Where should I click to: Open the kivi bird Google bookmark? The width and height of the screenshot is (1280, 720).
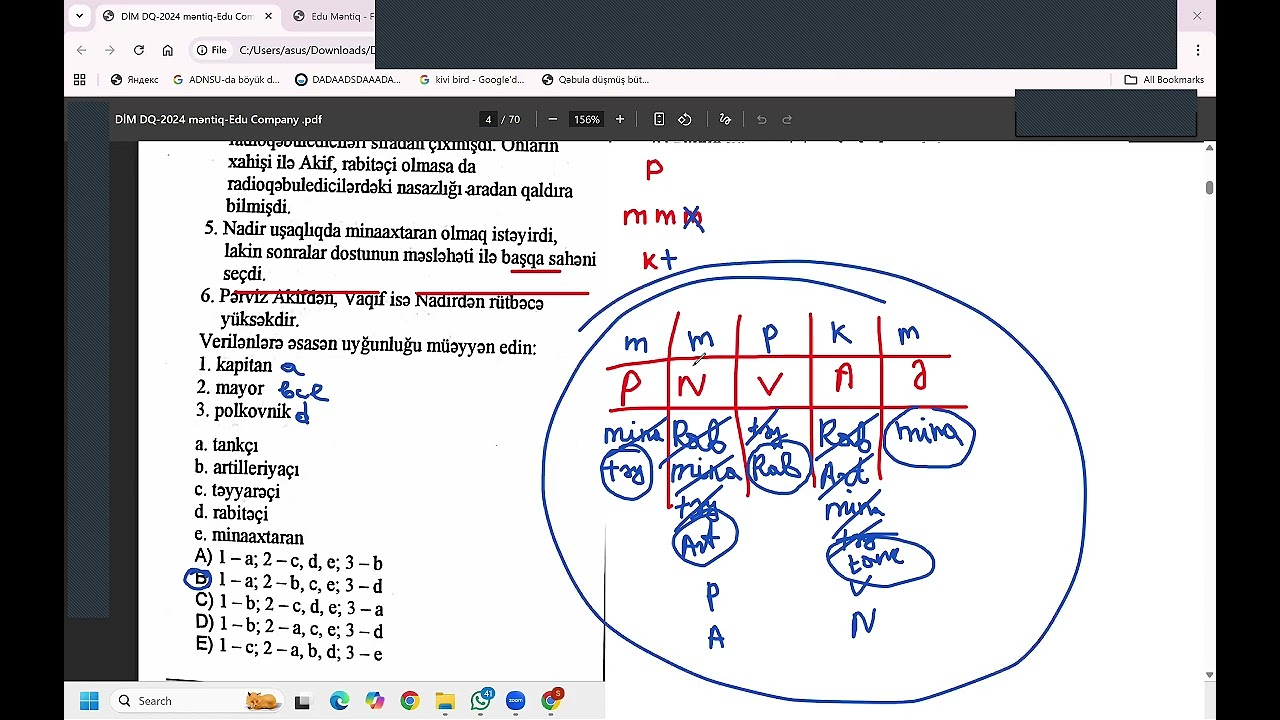pyautogui.click(x=471, y=79)
